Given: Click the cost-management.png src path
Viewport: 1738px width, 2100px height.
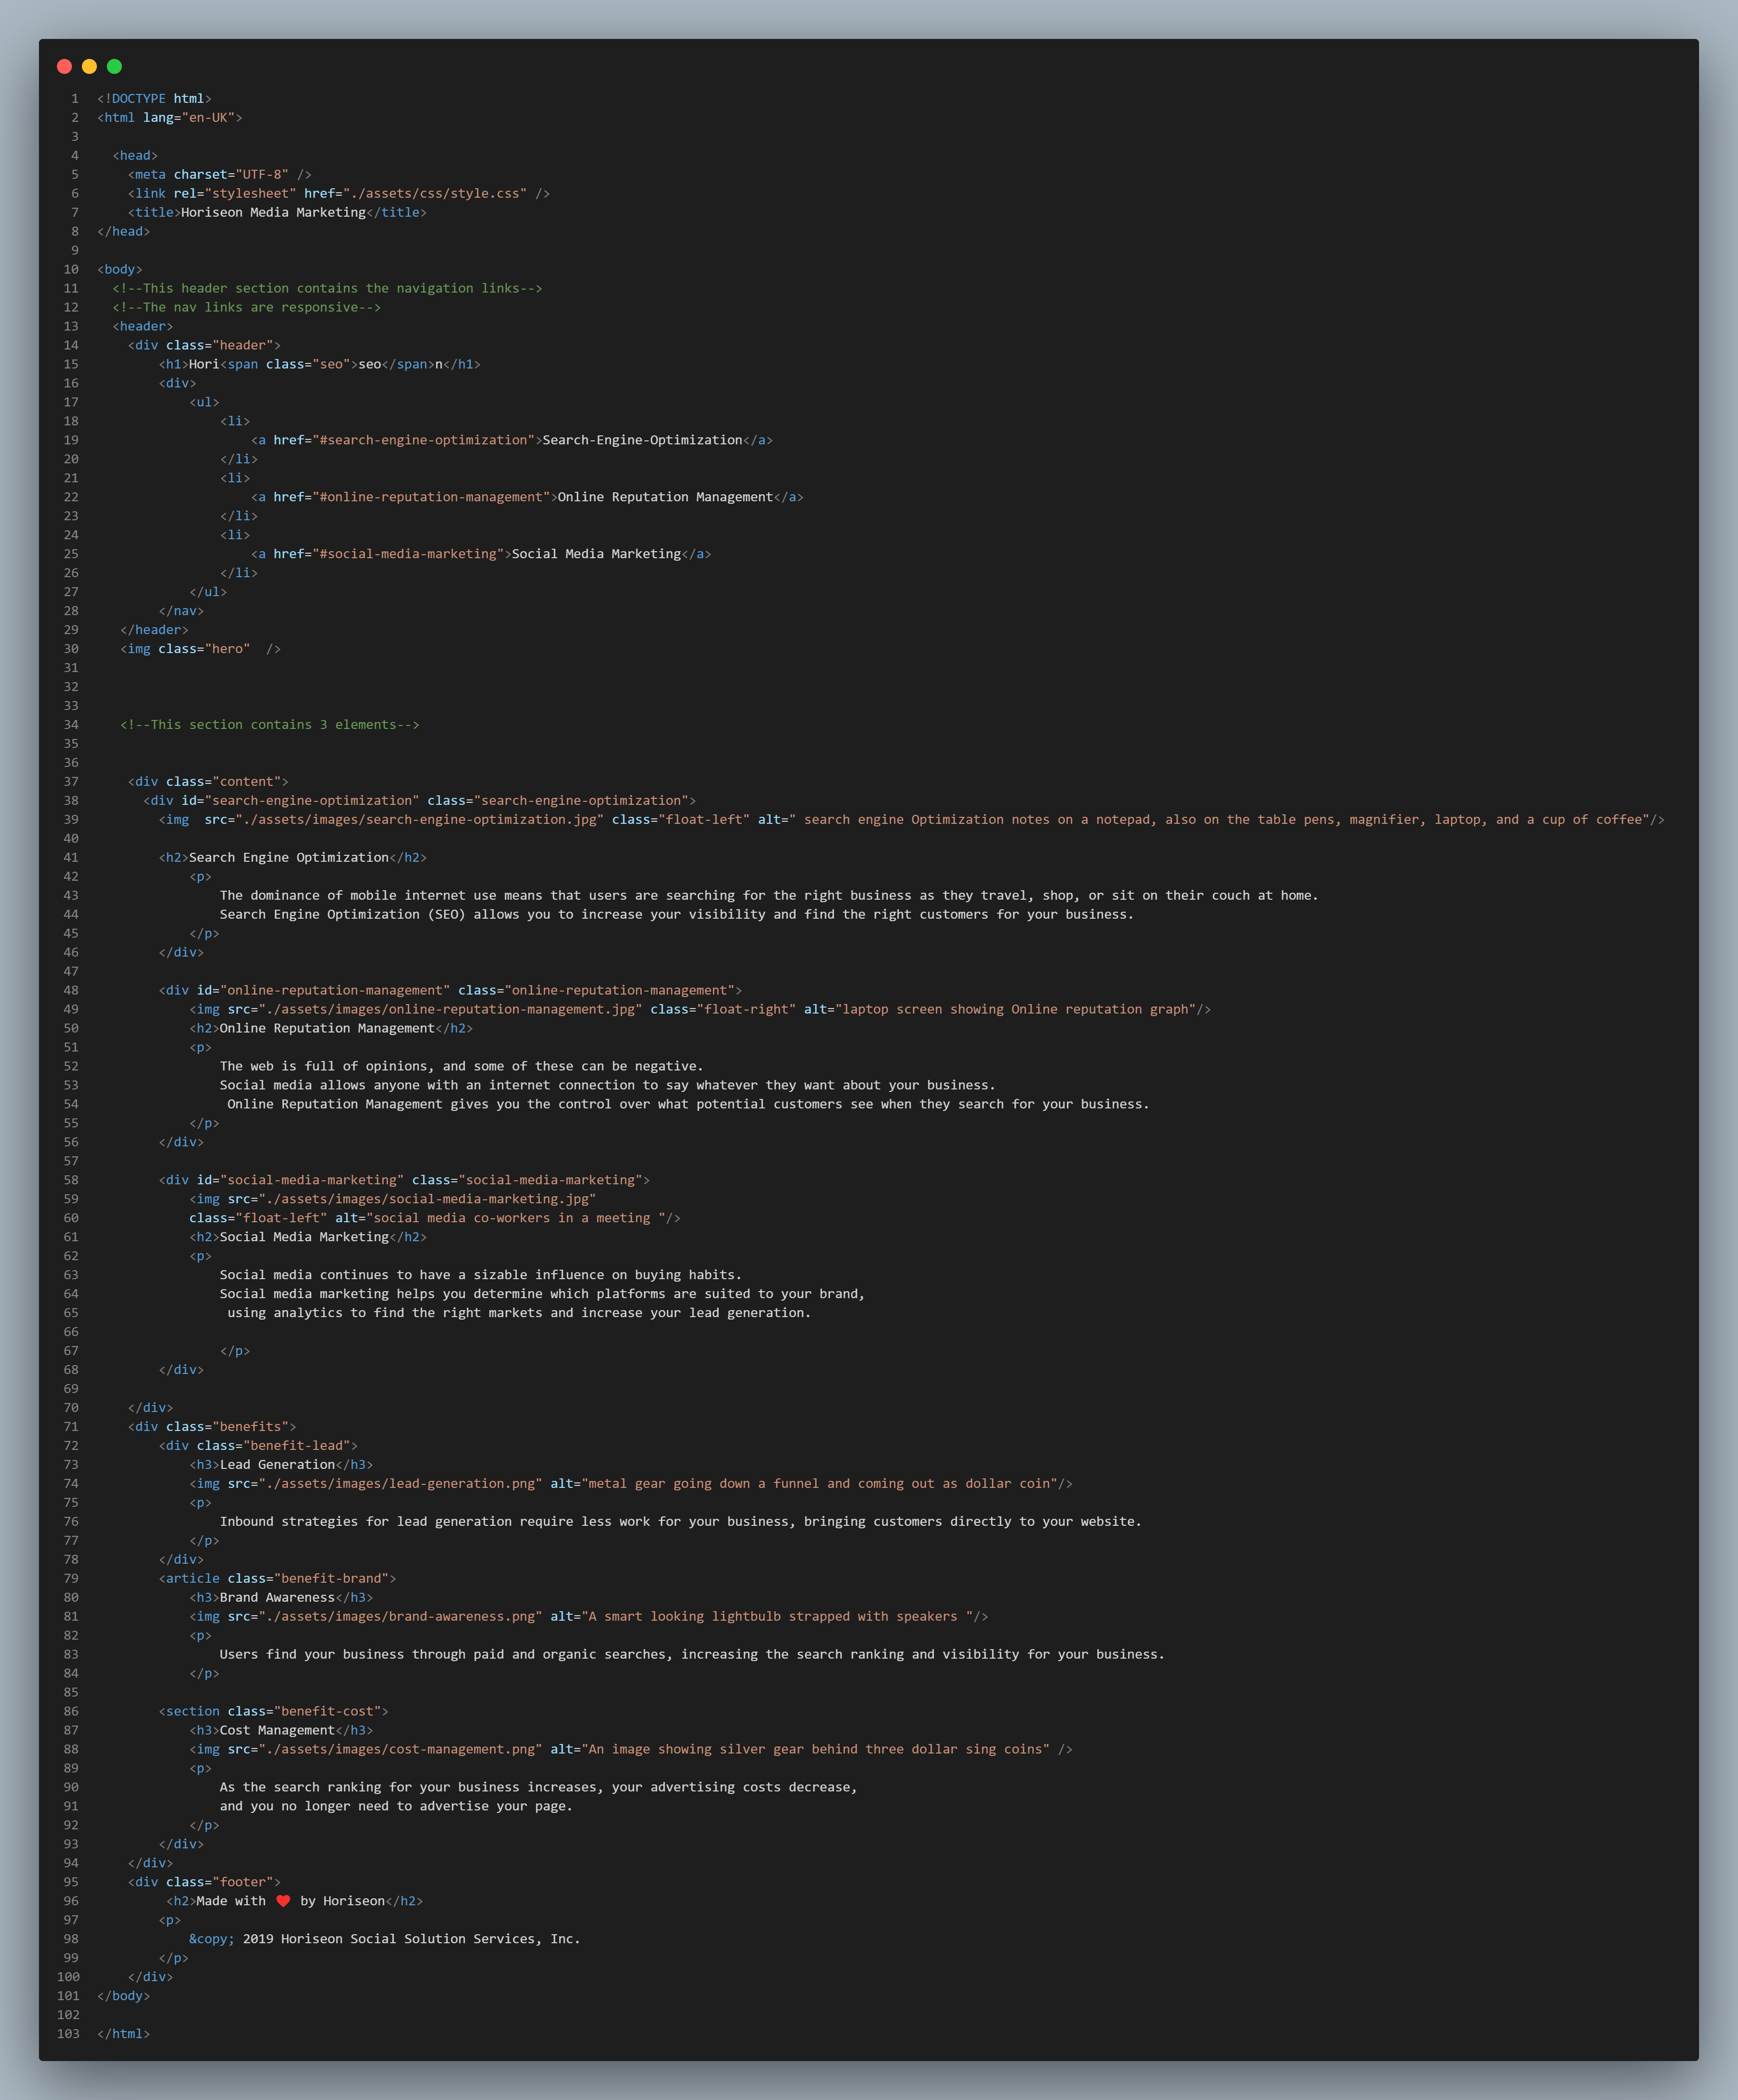Looking at the screenshot, I should pyautogui.click(x=400, y=1750).
